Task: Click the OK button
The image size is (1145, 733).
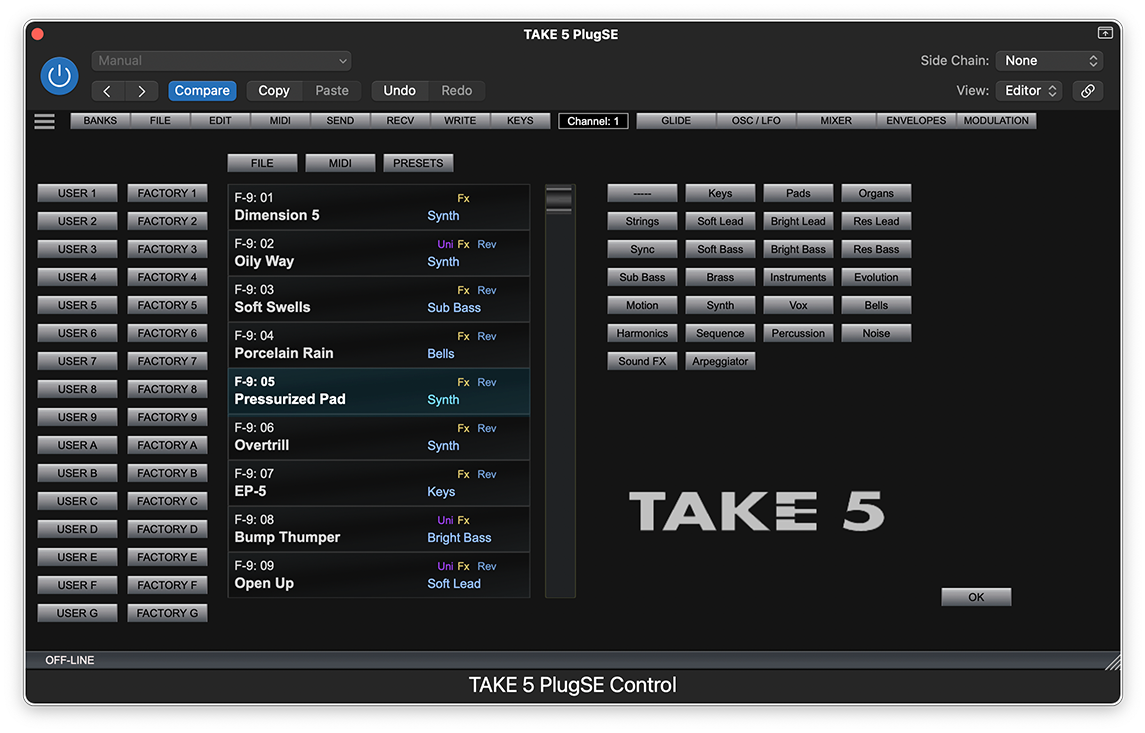Action: 976,595
